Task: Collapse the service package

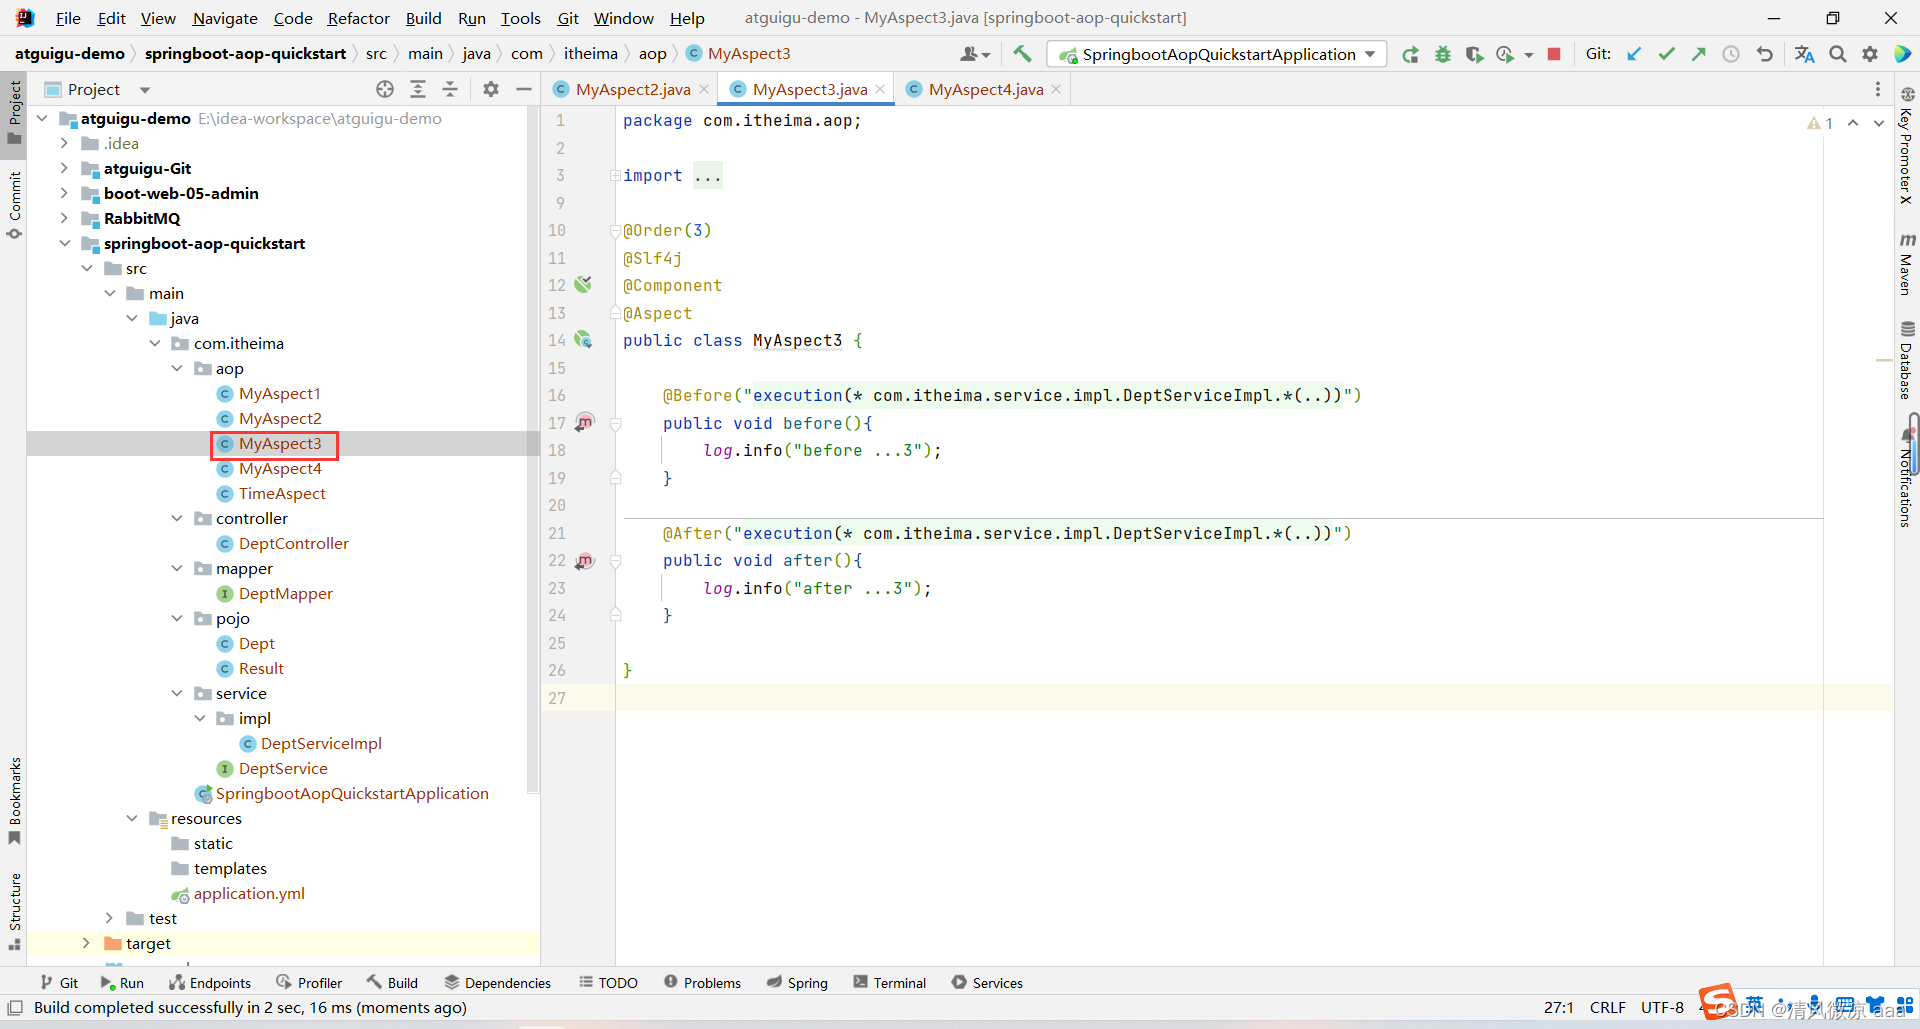Action: coord(177,693)
